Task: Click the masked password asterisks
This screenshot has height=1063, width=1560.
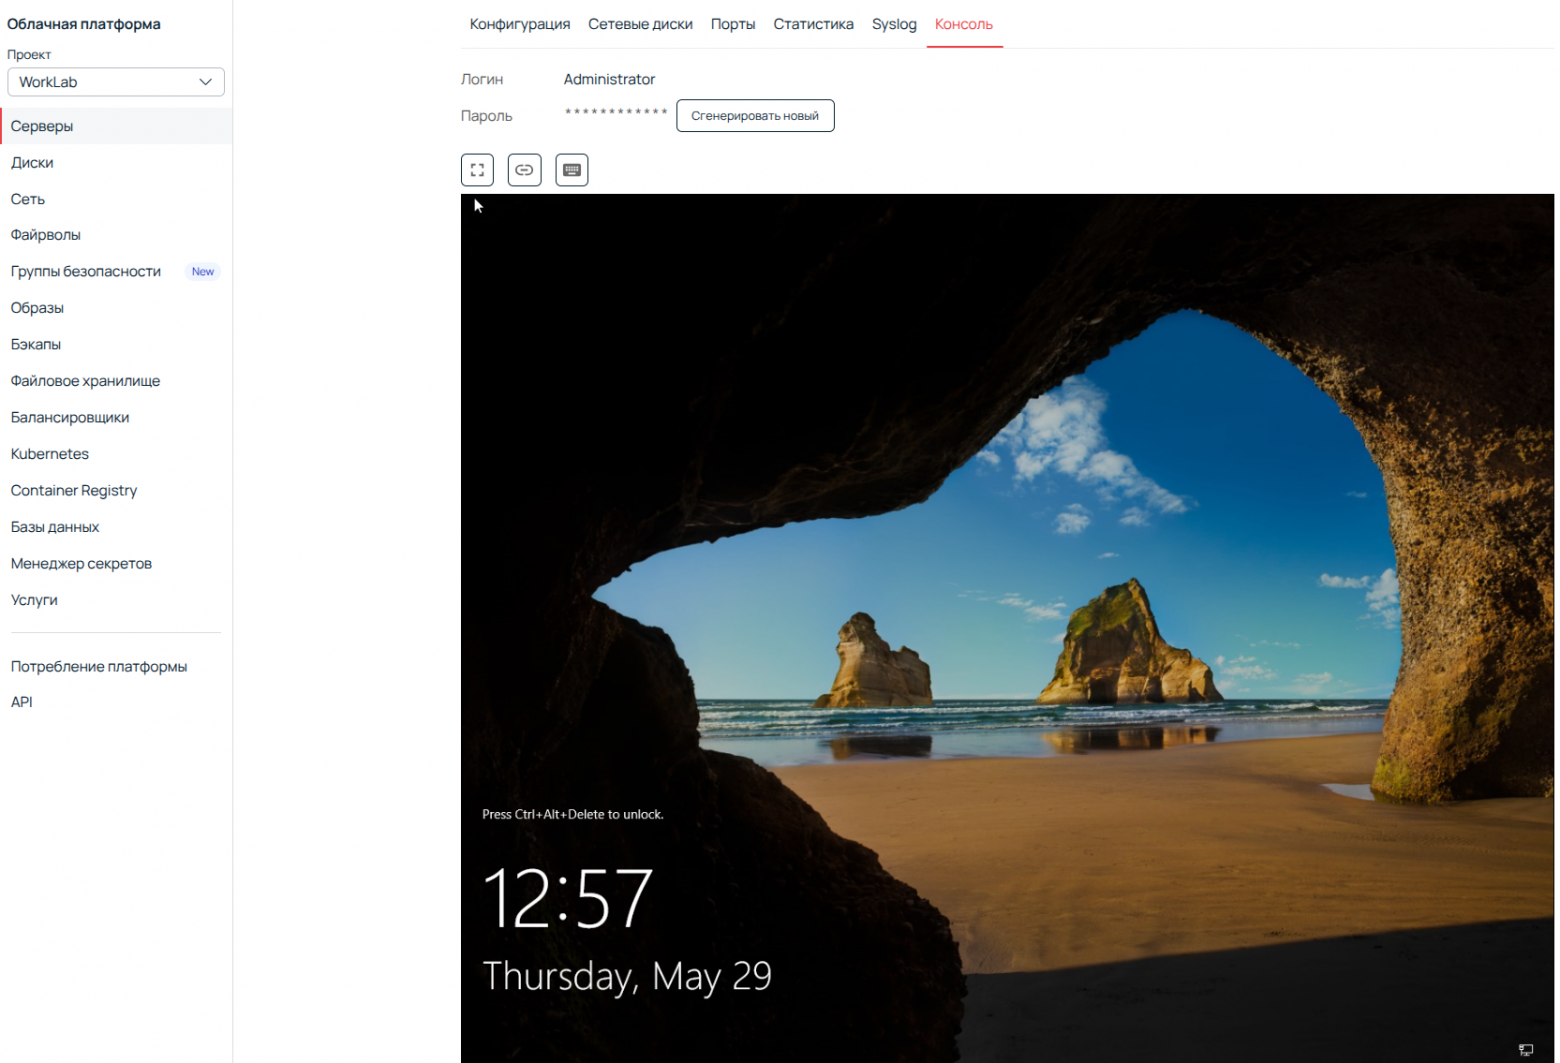Action: click(x=616, y=113)
